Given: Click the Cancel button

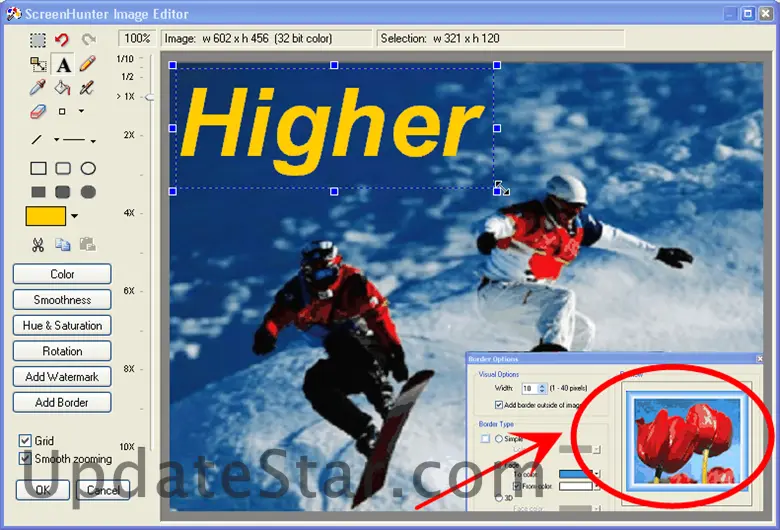Looking at the screenshot, I should [103, 490].
